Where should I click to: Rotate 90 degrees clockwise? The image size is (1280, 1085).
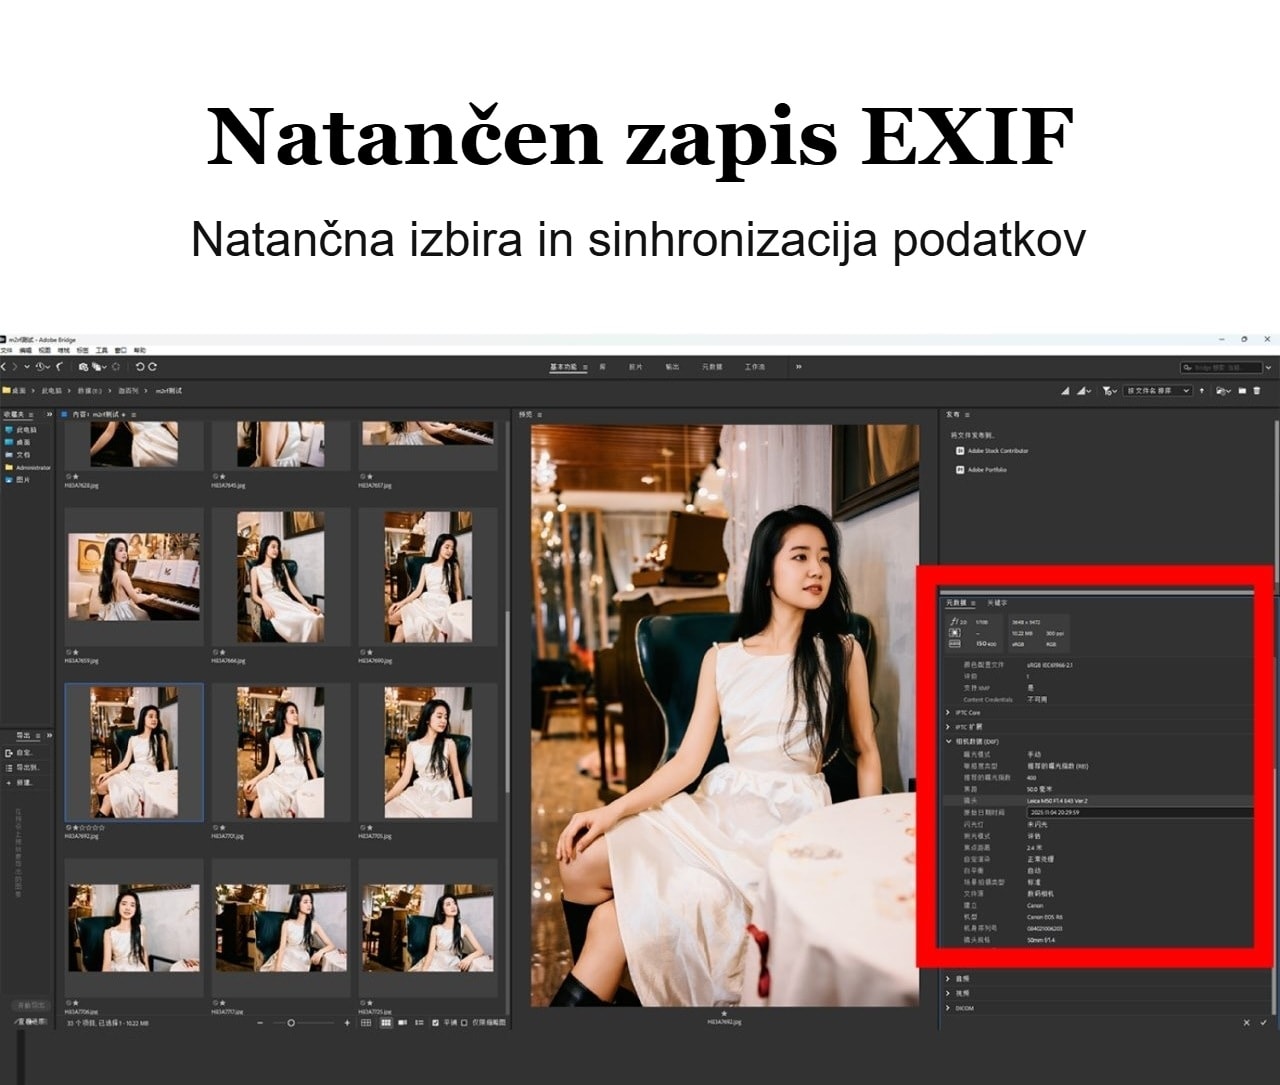coord(152,367)
